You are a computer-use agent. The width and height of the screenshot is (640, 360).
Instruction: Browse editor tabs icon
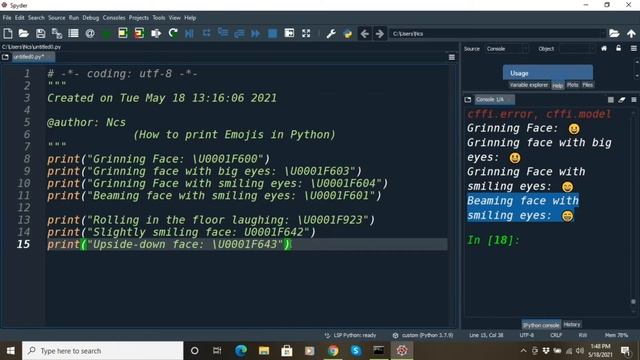[5, 57]
